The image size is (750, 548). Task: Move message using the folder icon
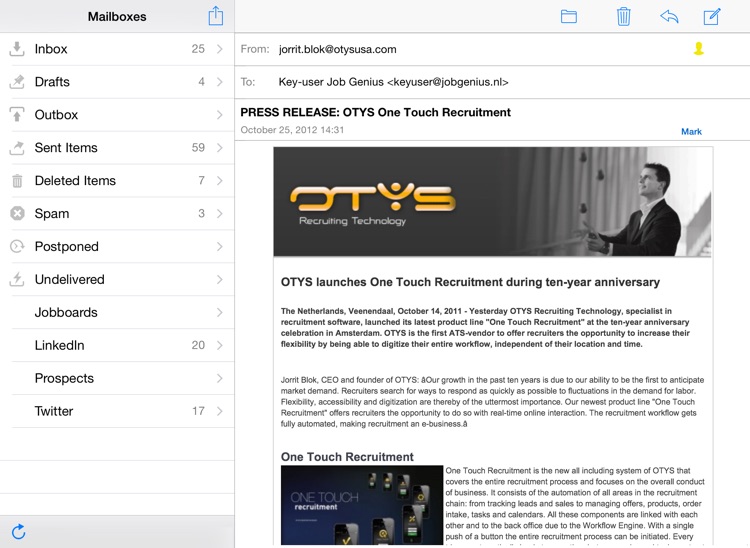pos(569,16)
